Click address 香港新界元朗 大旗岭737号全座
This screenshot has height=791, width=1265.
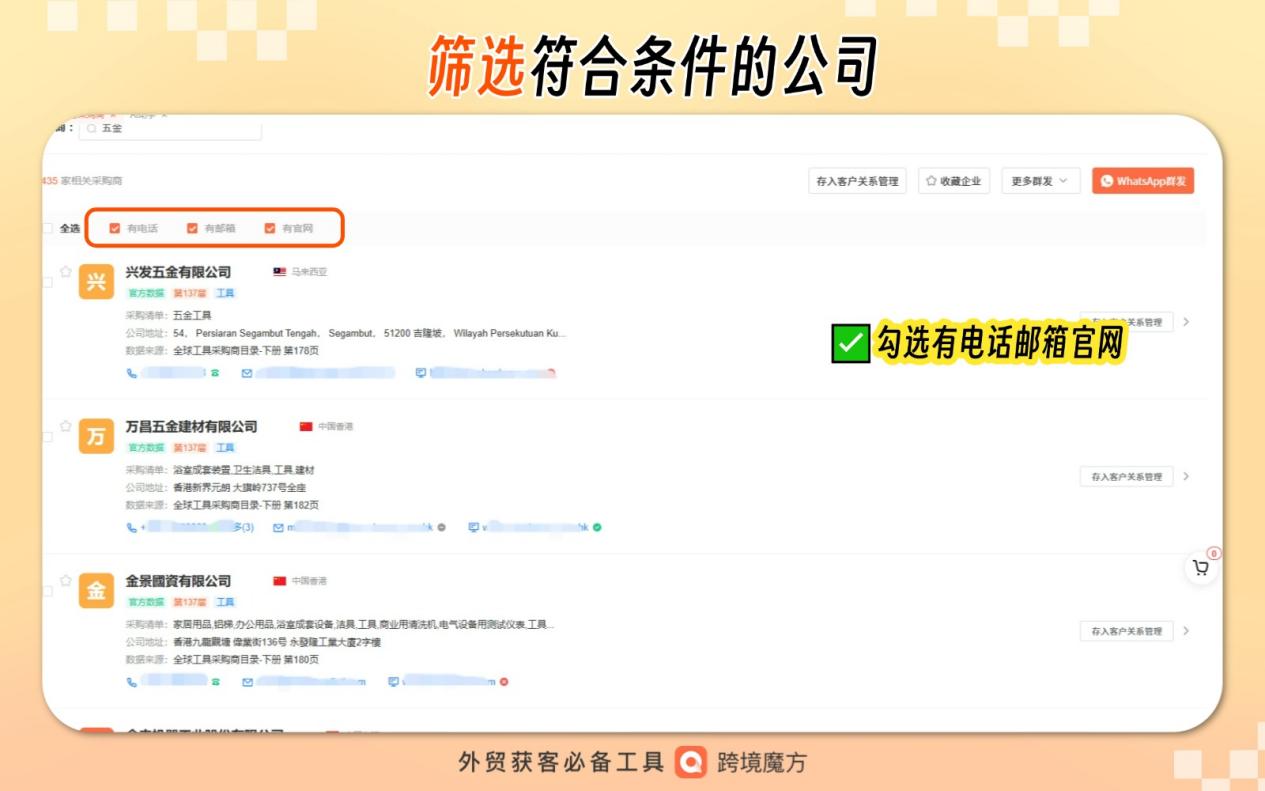tap(239, 488)
